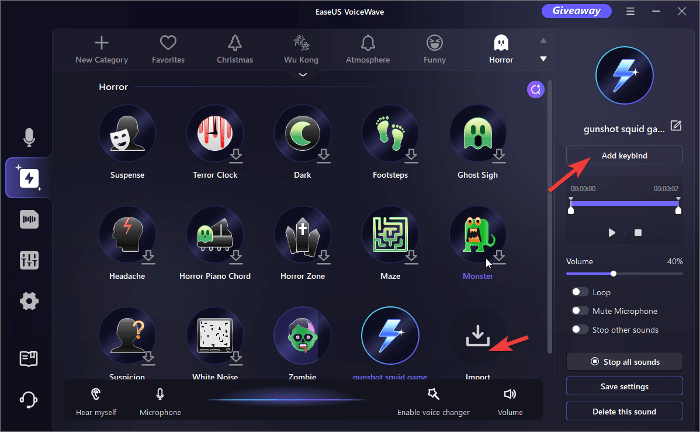Open the audio waveform file sidebar icon

[x=29, y=219]
